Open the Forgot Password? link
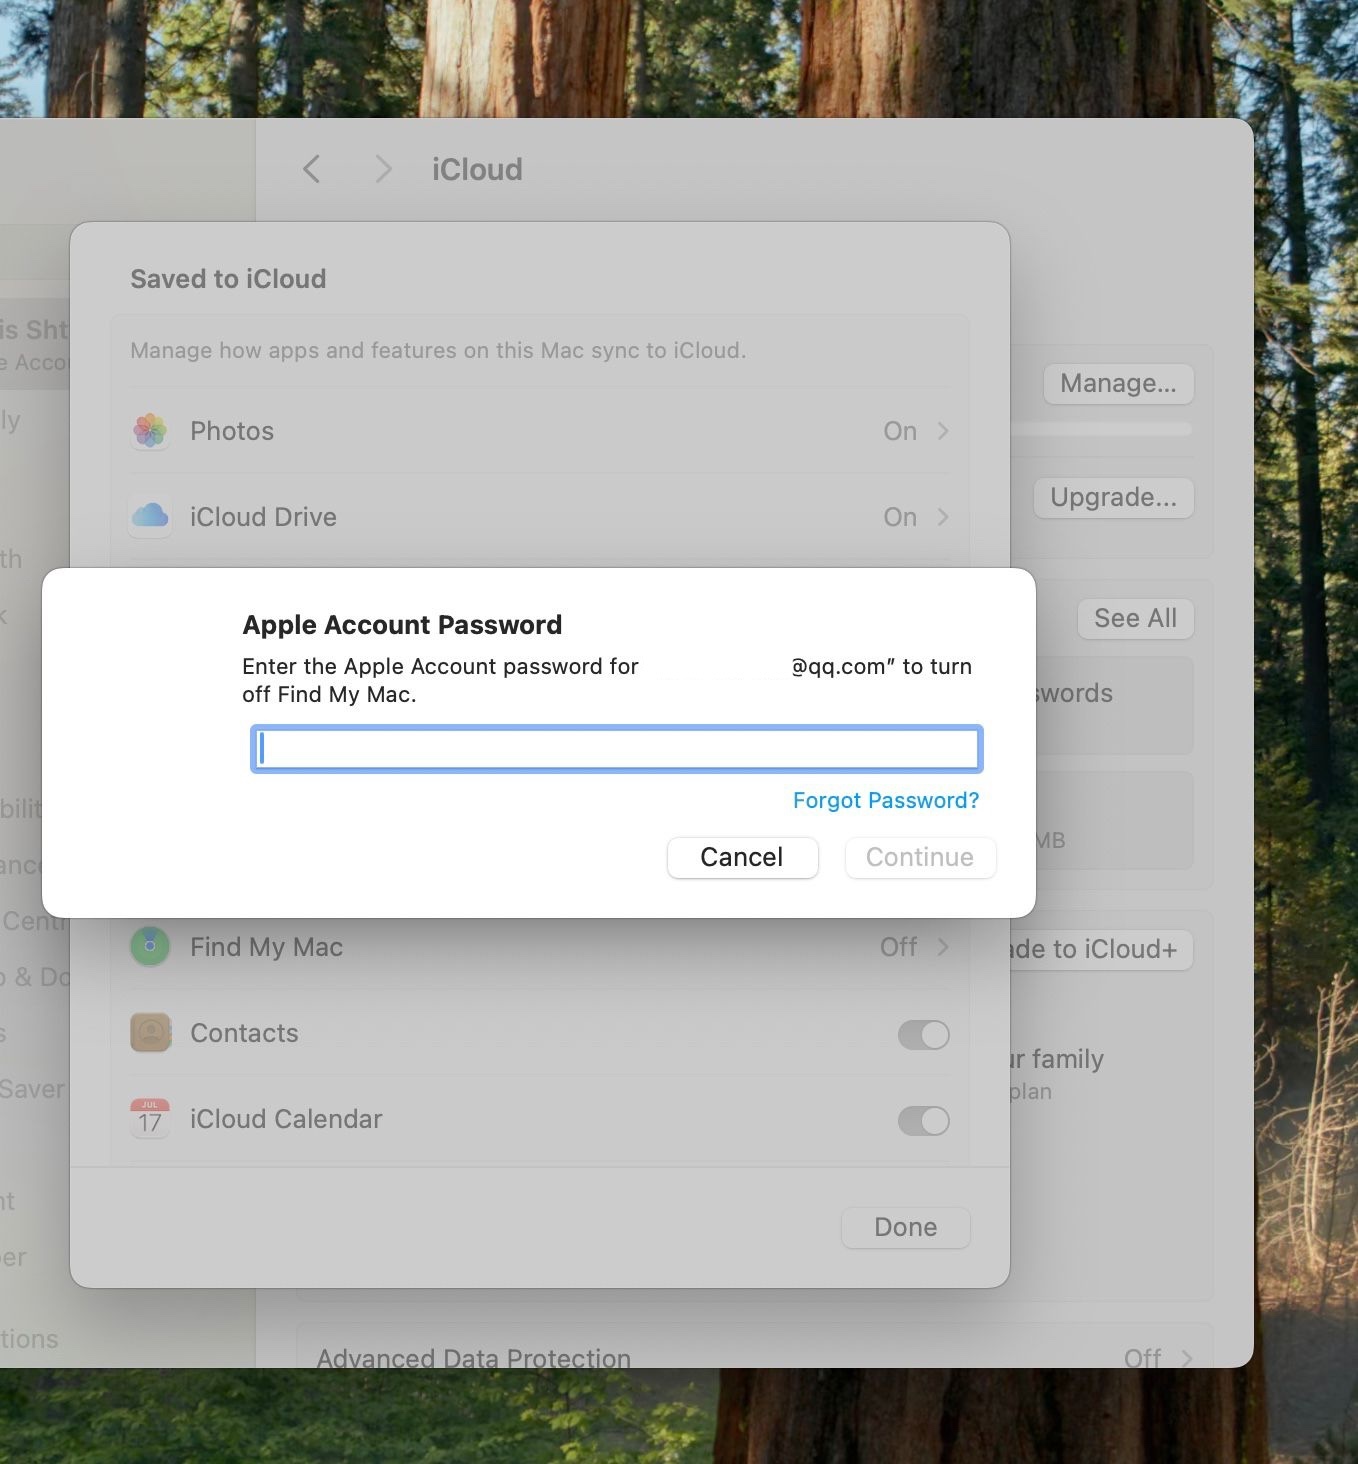The width and height of the screenshot is (1358, 1464). 886,800
